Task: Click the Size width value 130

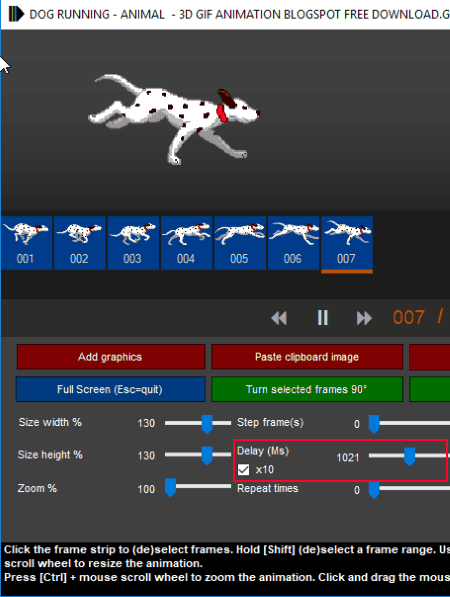Action: (146, 423)
